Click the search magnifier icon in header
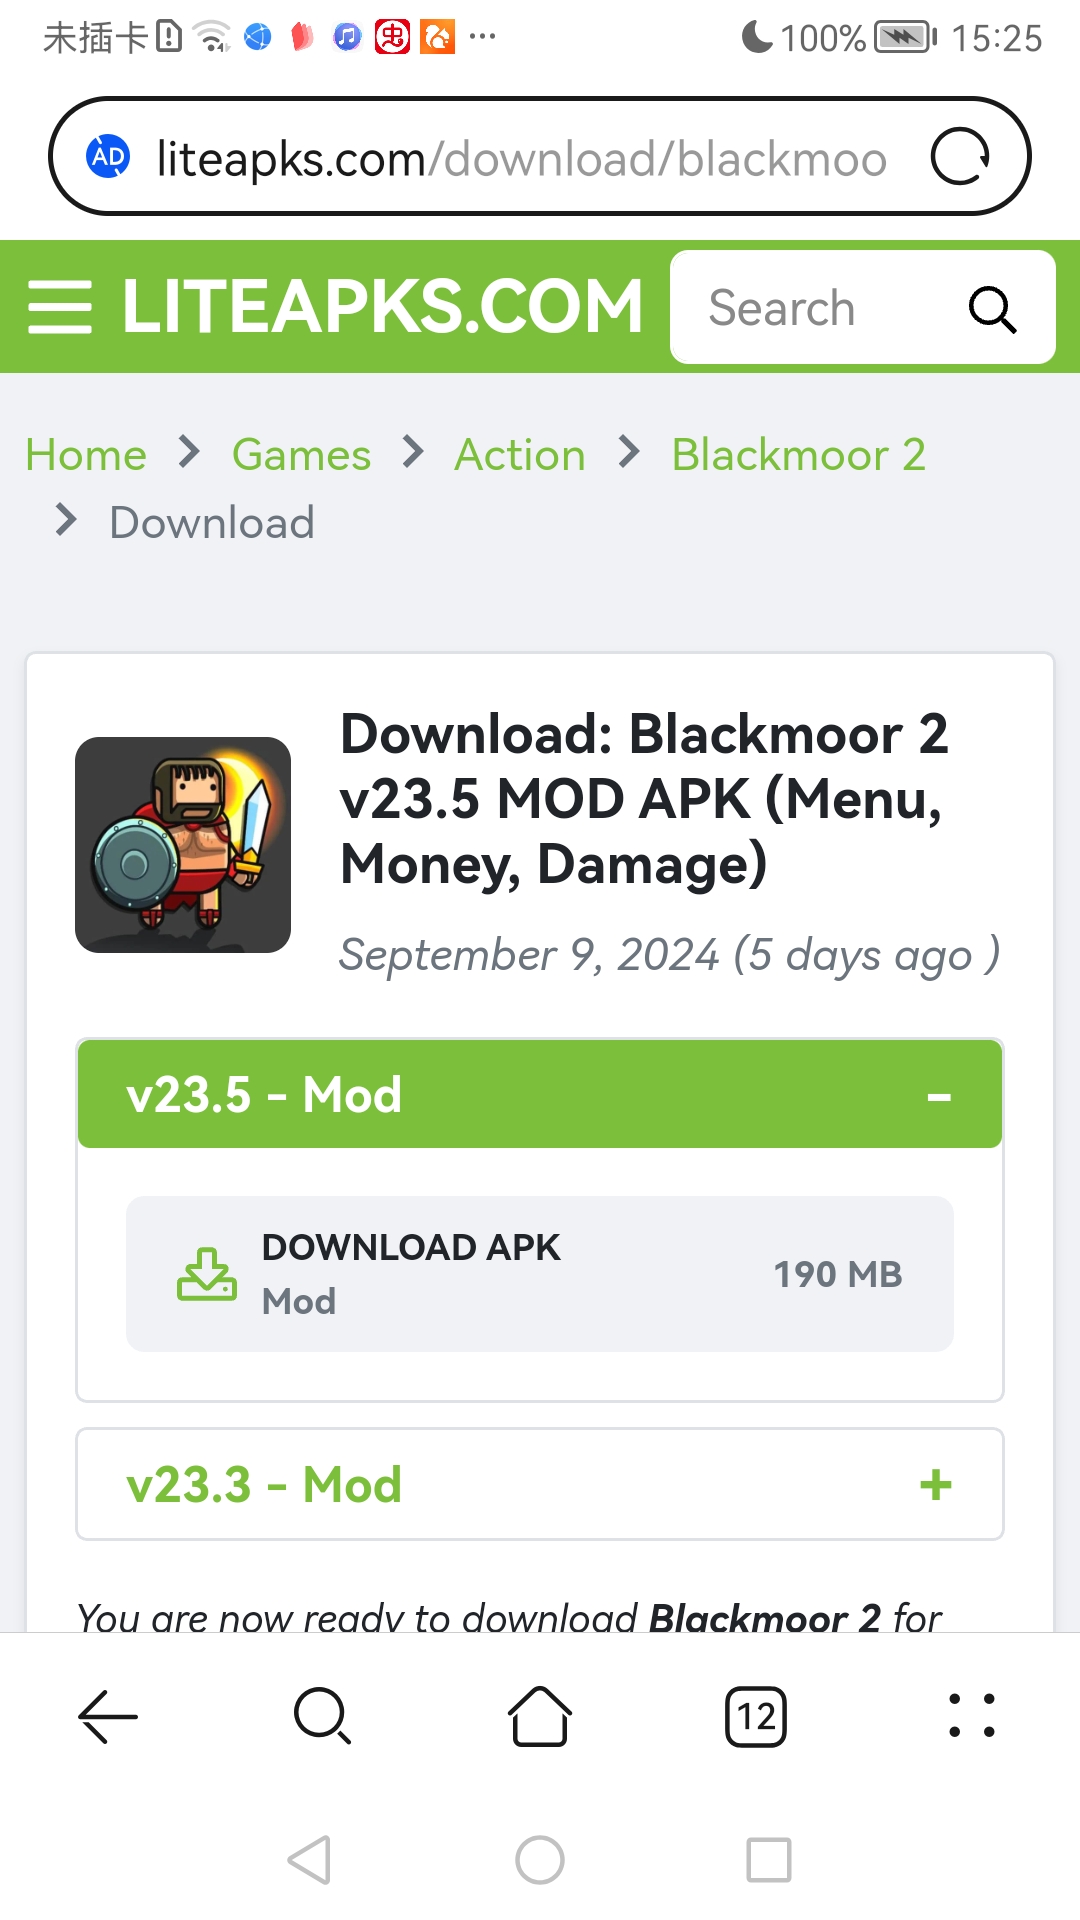1080x1920 pixels. point(992,309)
